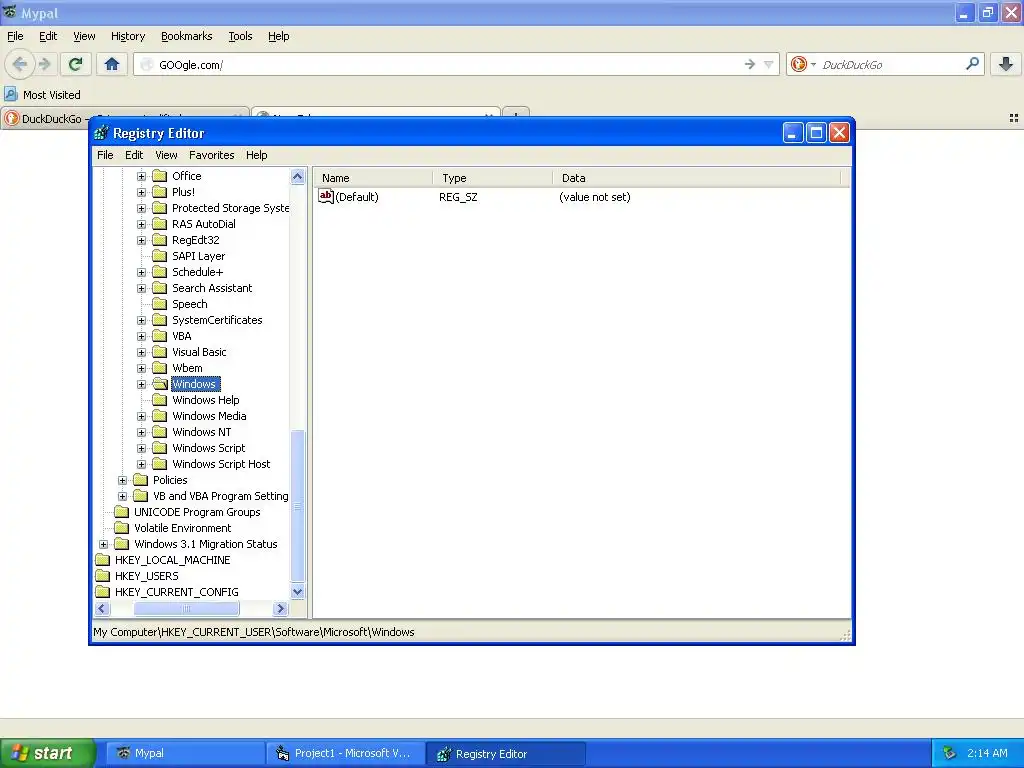This screenshot has height=768, width=1024.
Task: Click the open Windows folder icon
Action: pos(160,384)
